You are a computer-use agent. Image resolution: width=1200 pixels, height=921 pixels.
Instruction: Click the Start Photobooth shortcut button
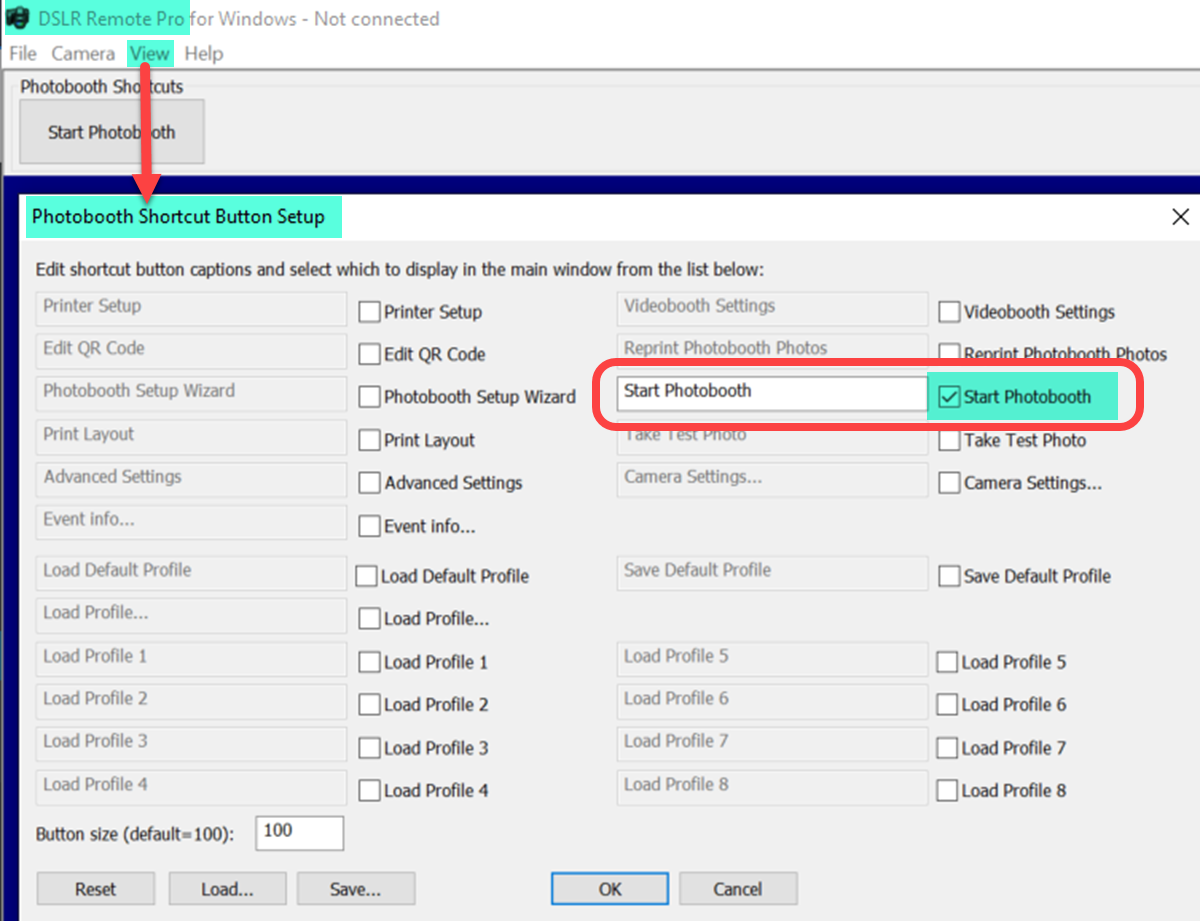coord(112,132)
